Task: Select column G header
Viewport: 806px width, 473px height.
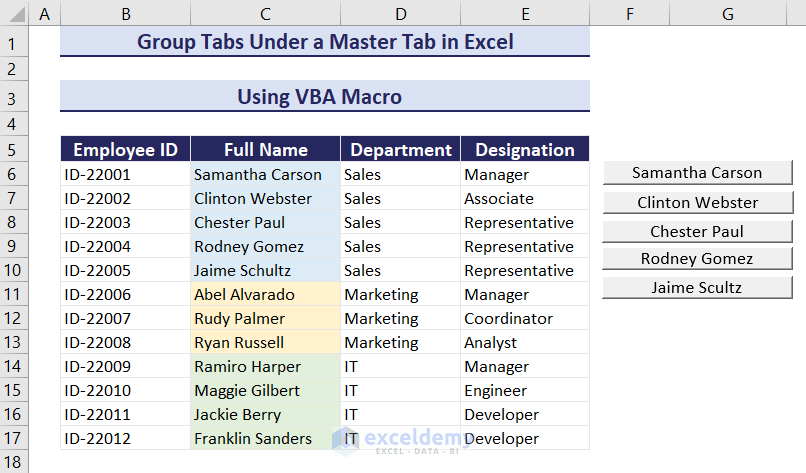Action: click(x=727, y=14)
